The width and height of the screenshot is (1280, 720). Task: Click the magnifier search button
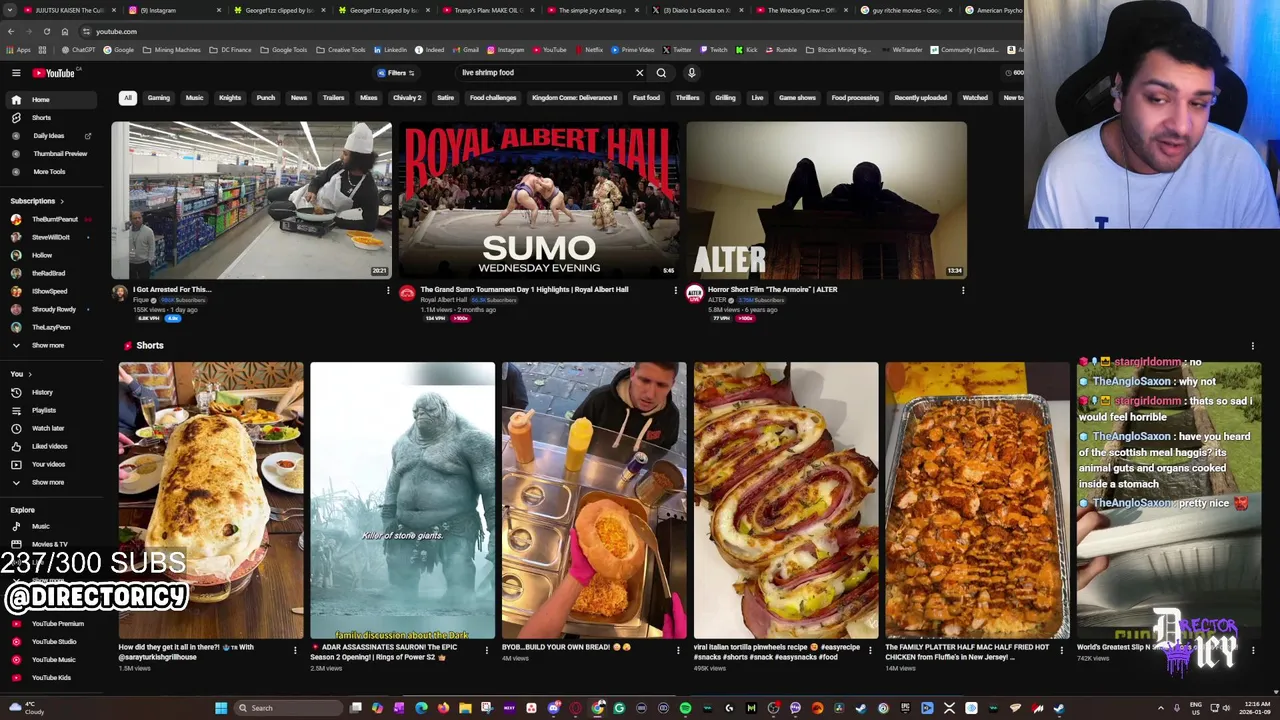coord(661,73)
